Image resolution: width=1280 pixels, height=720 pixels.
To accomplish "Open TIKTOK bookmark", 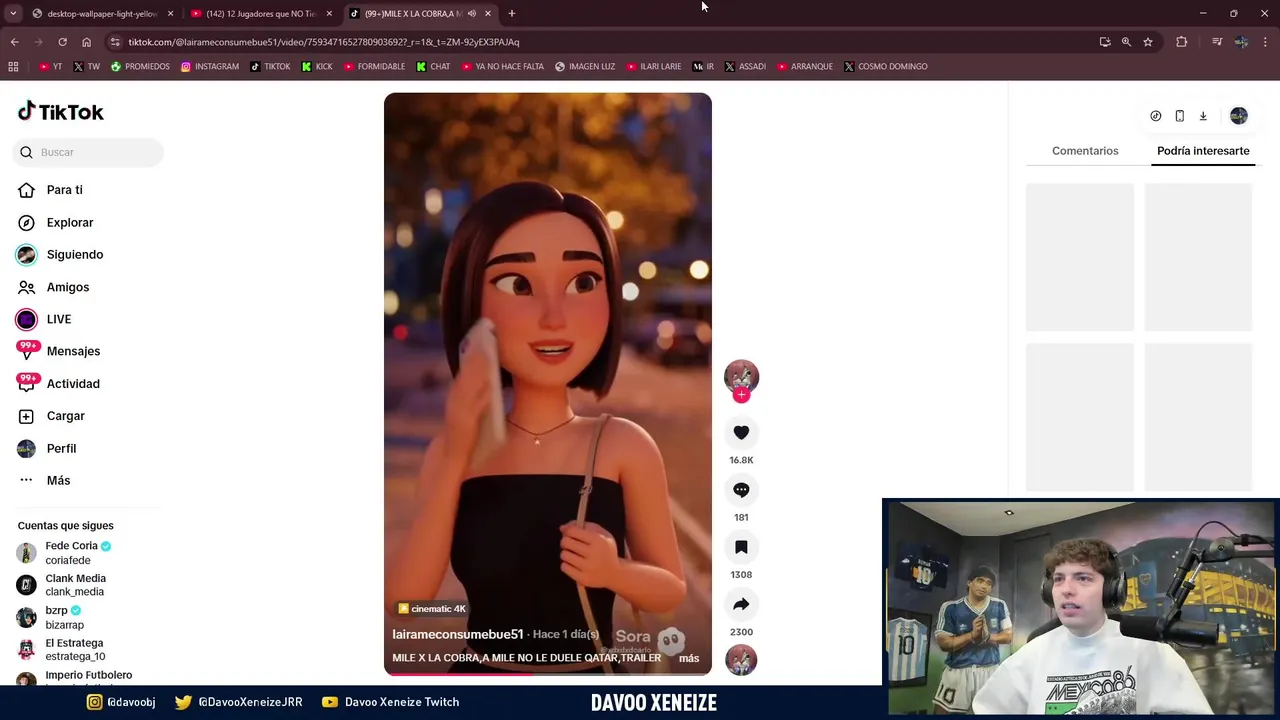I will click(270, 66).
